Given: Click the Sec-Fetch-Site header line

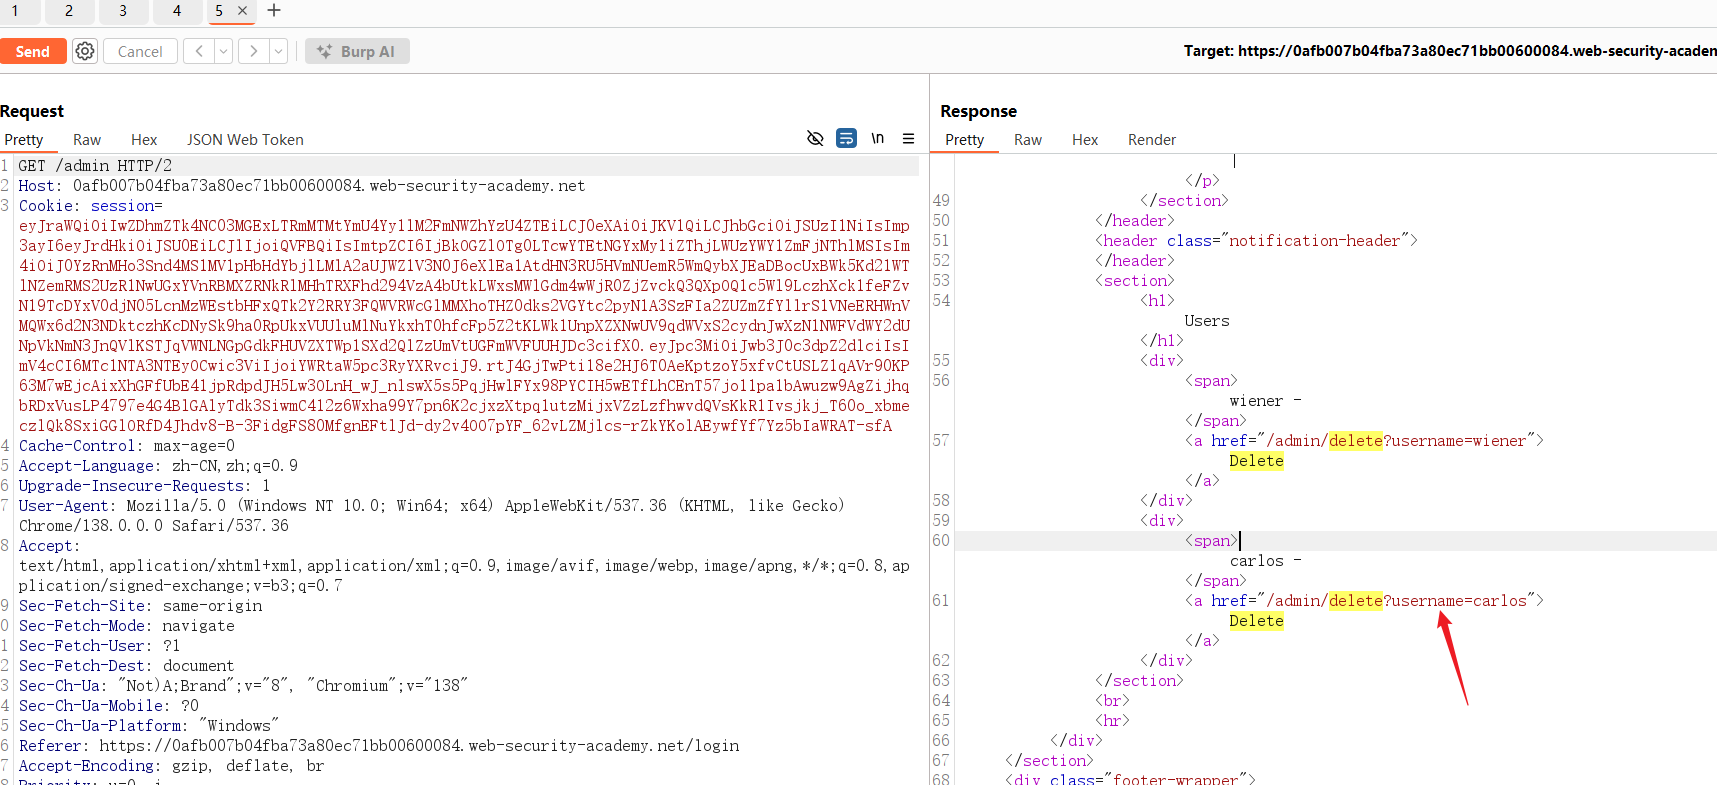Looking at the screenshot, I should [140, 606].
